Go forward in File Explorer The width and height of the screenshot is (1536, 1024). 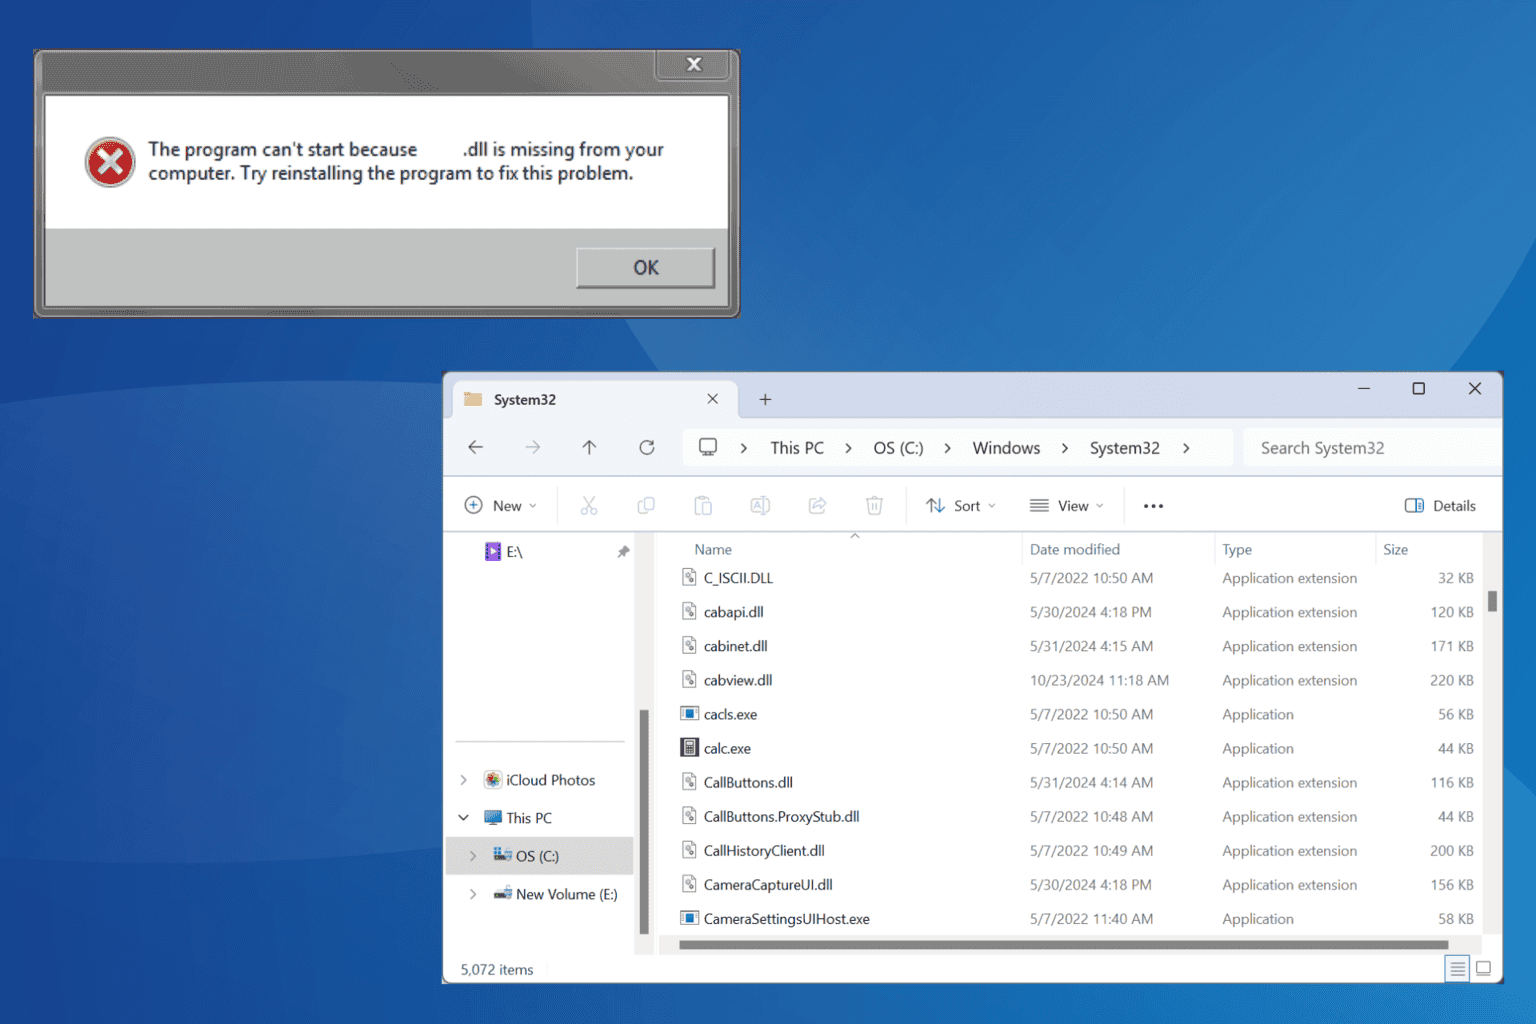click(x=533, y=448)
